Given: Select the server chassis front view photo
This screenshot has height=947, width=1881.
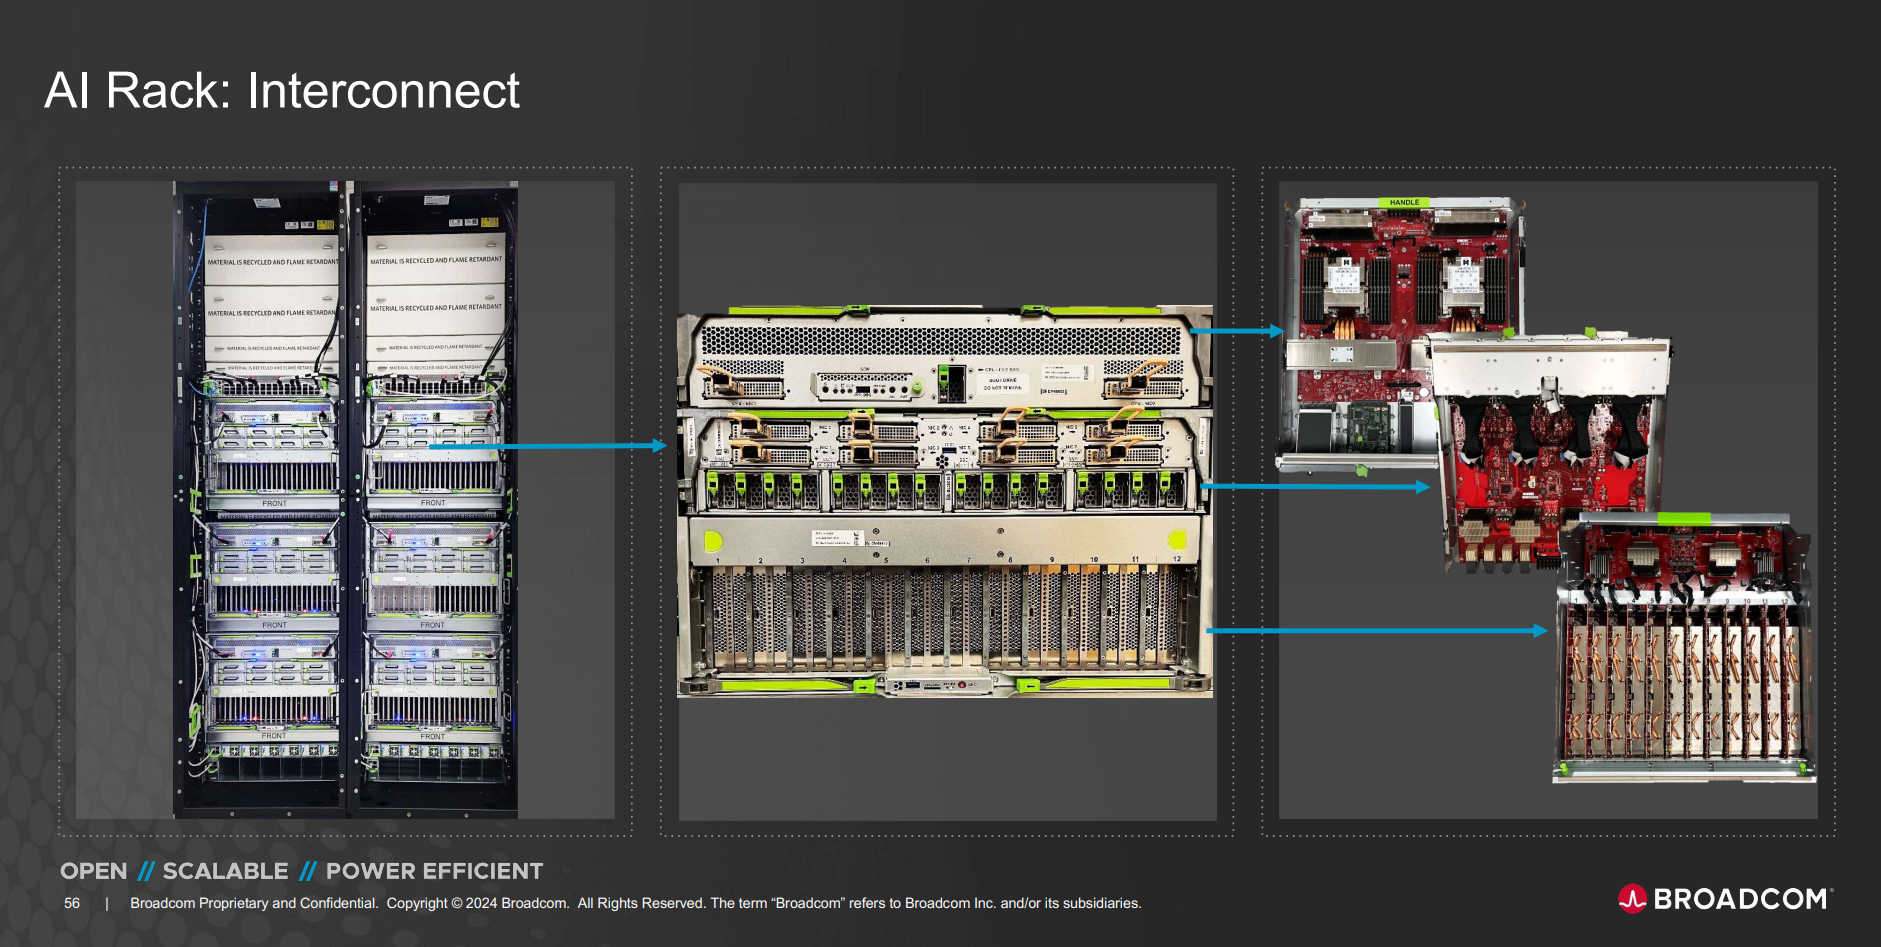Looking at the screenshot, I should [945, 500].
